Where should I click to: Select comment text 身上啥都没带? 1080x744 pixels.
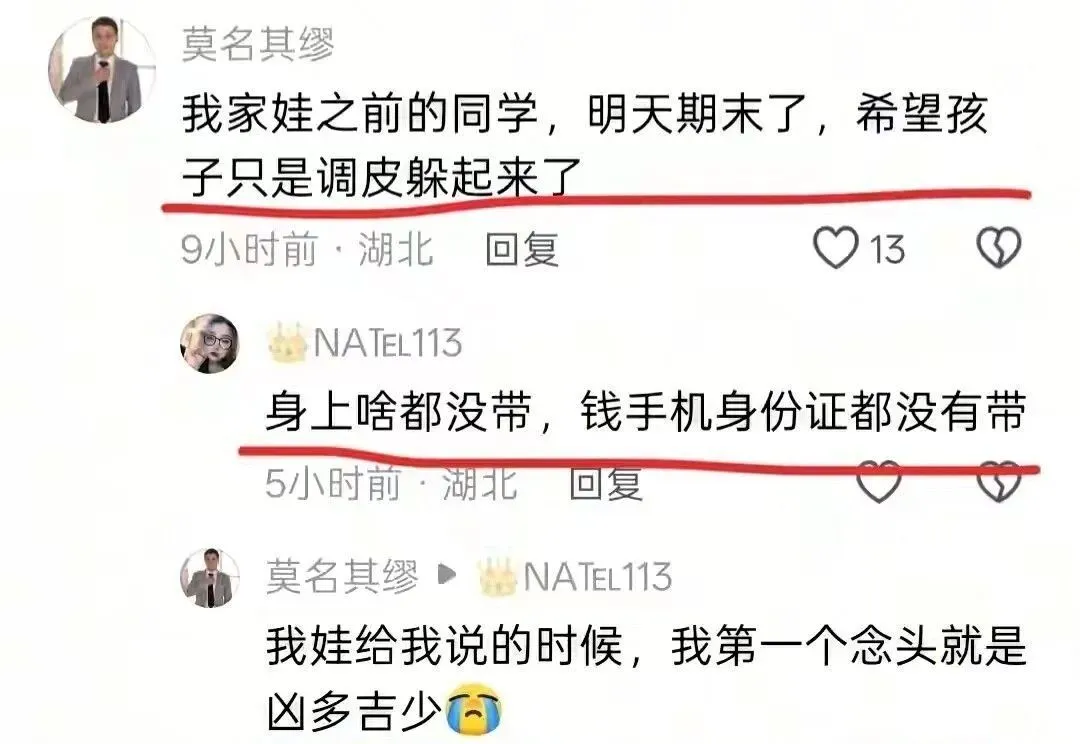(x=398, y=413)
